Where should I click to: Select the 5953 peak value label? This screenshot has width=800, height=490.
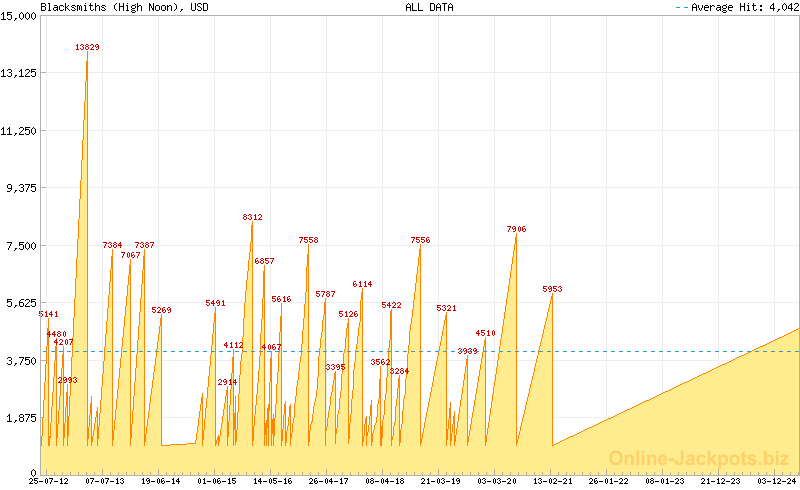coord(552,289)
